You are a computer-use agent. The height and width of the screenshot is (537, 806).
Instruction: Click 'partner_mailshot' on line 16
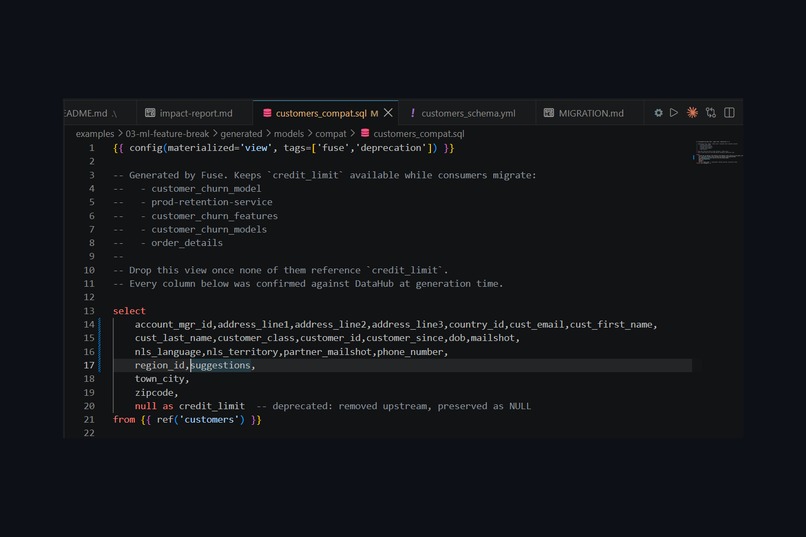click(327, 352)
